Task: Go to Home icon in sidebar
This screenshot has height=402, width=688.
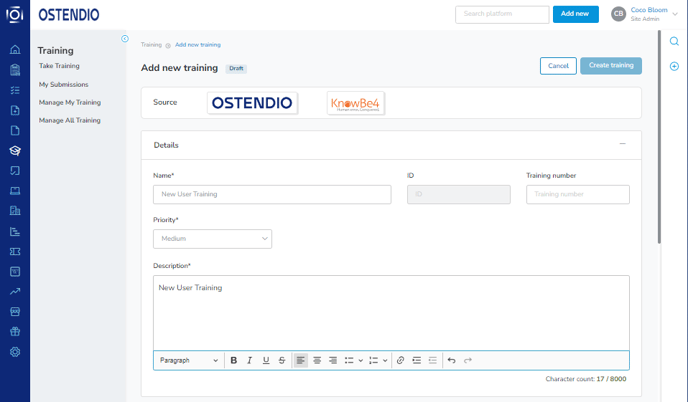Action: (15, 50)
